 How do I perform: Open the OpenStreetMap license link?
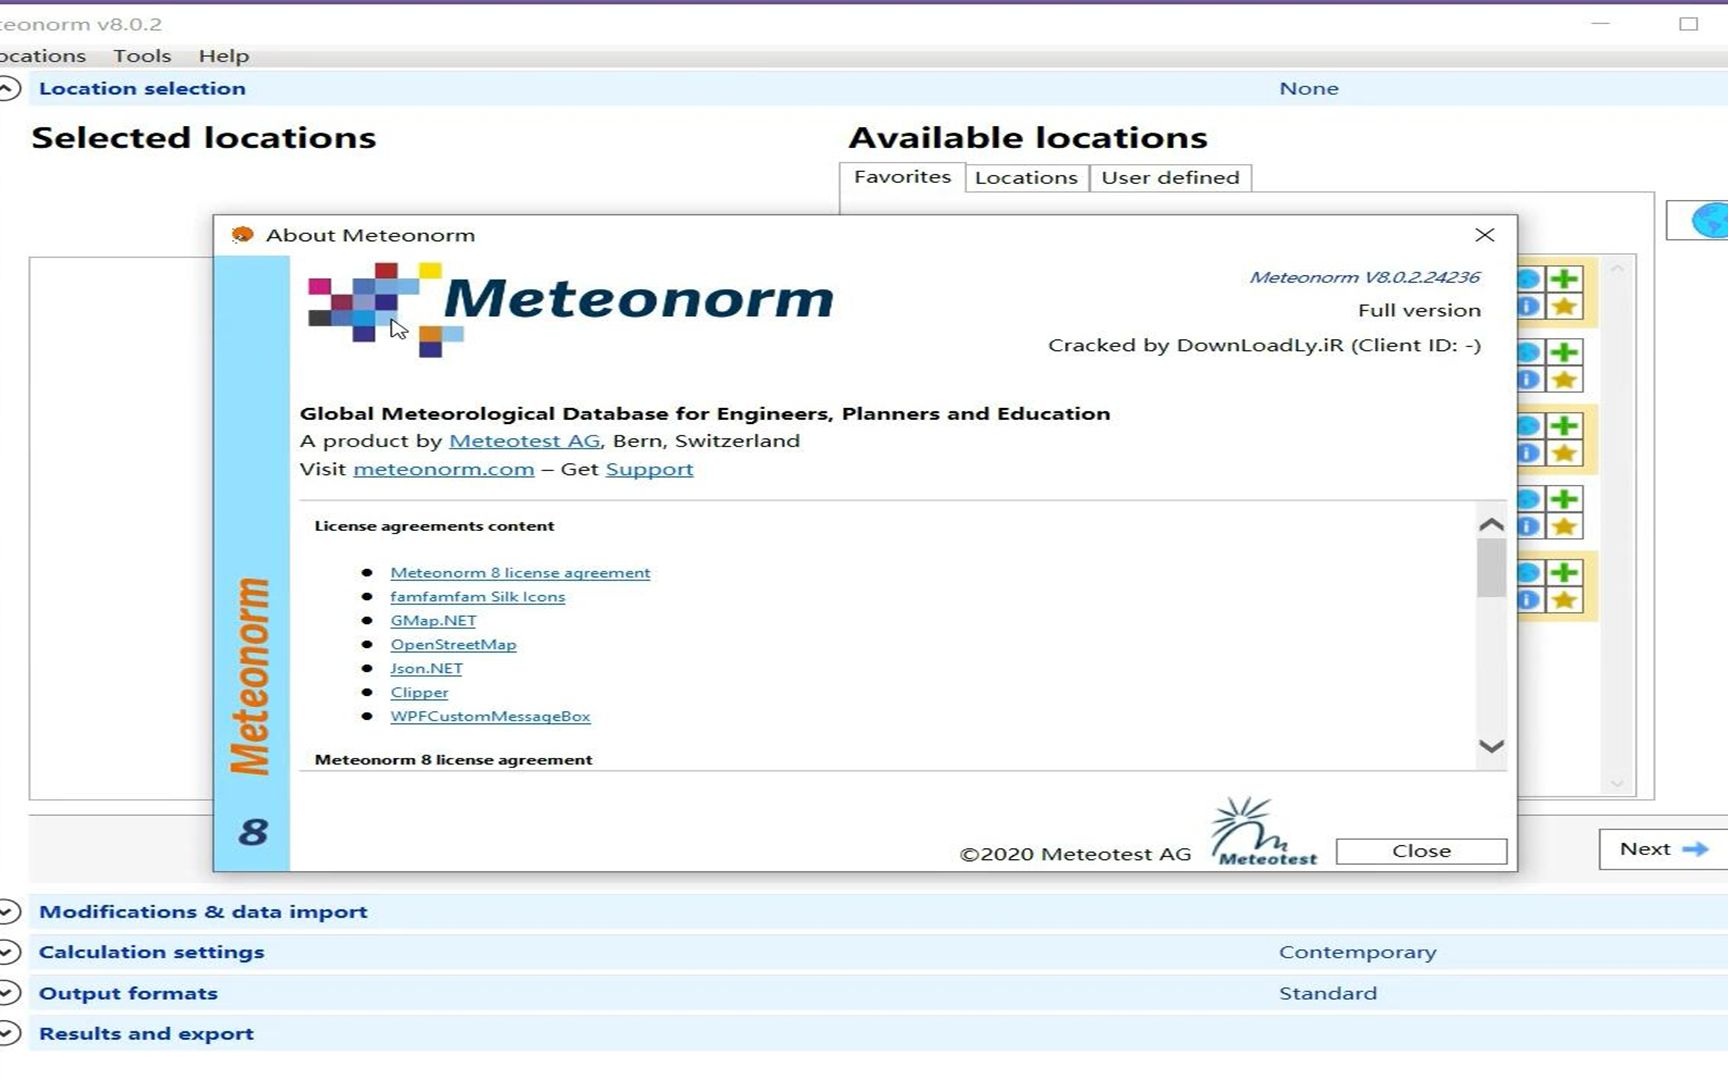tap(453, 645)
